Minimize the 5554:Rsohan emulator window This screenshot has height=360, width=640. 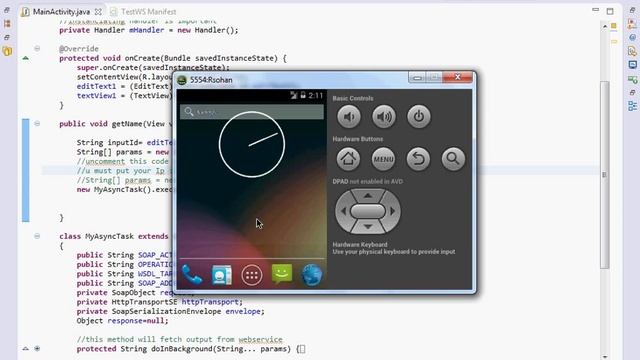pos(417,78)
